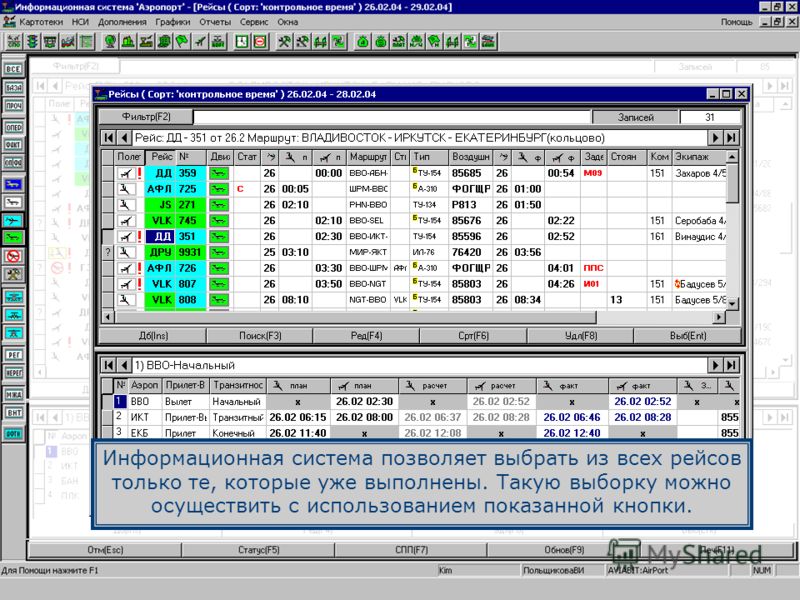Toggle the ОПЕР sidebar filter
The width and height of the screenshot is (800, 600).
pos(13,127)
